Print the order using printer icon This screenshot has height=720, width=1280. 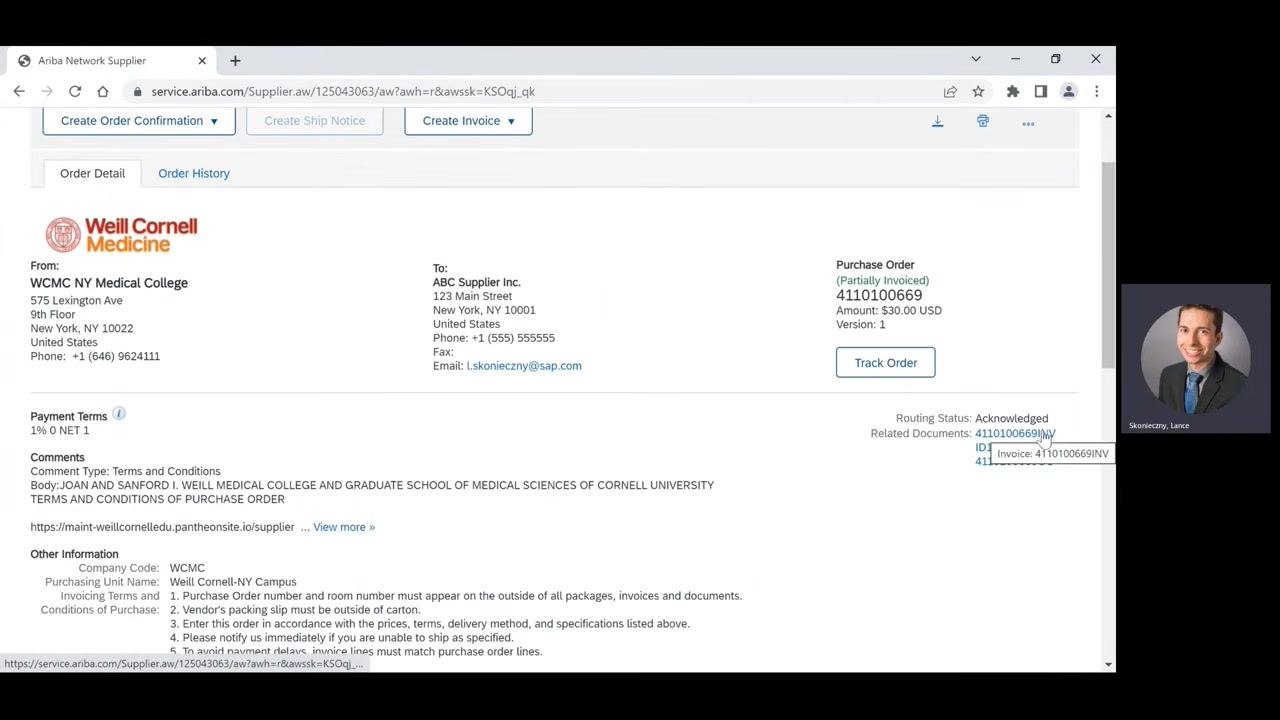(982, 121)
